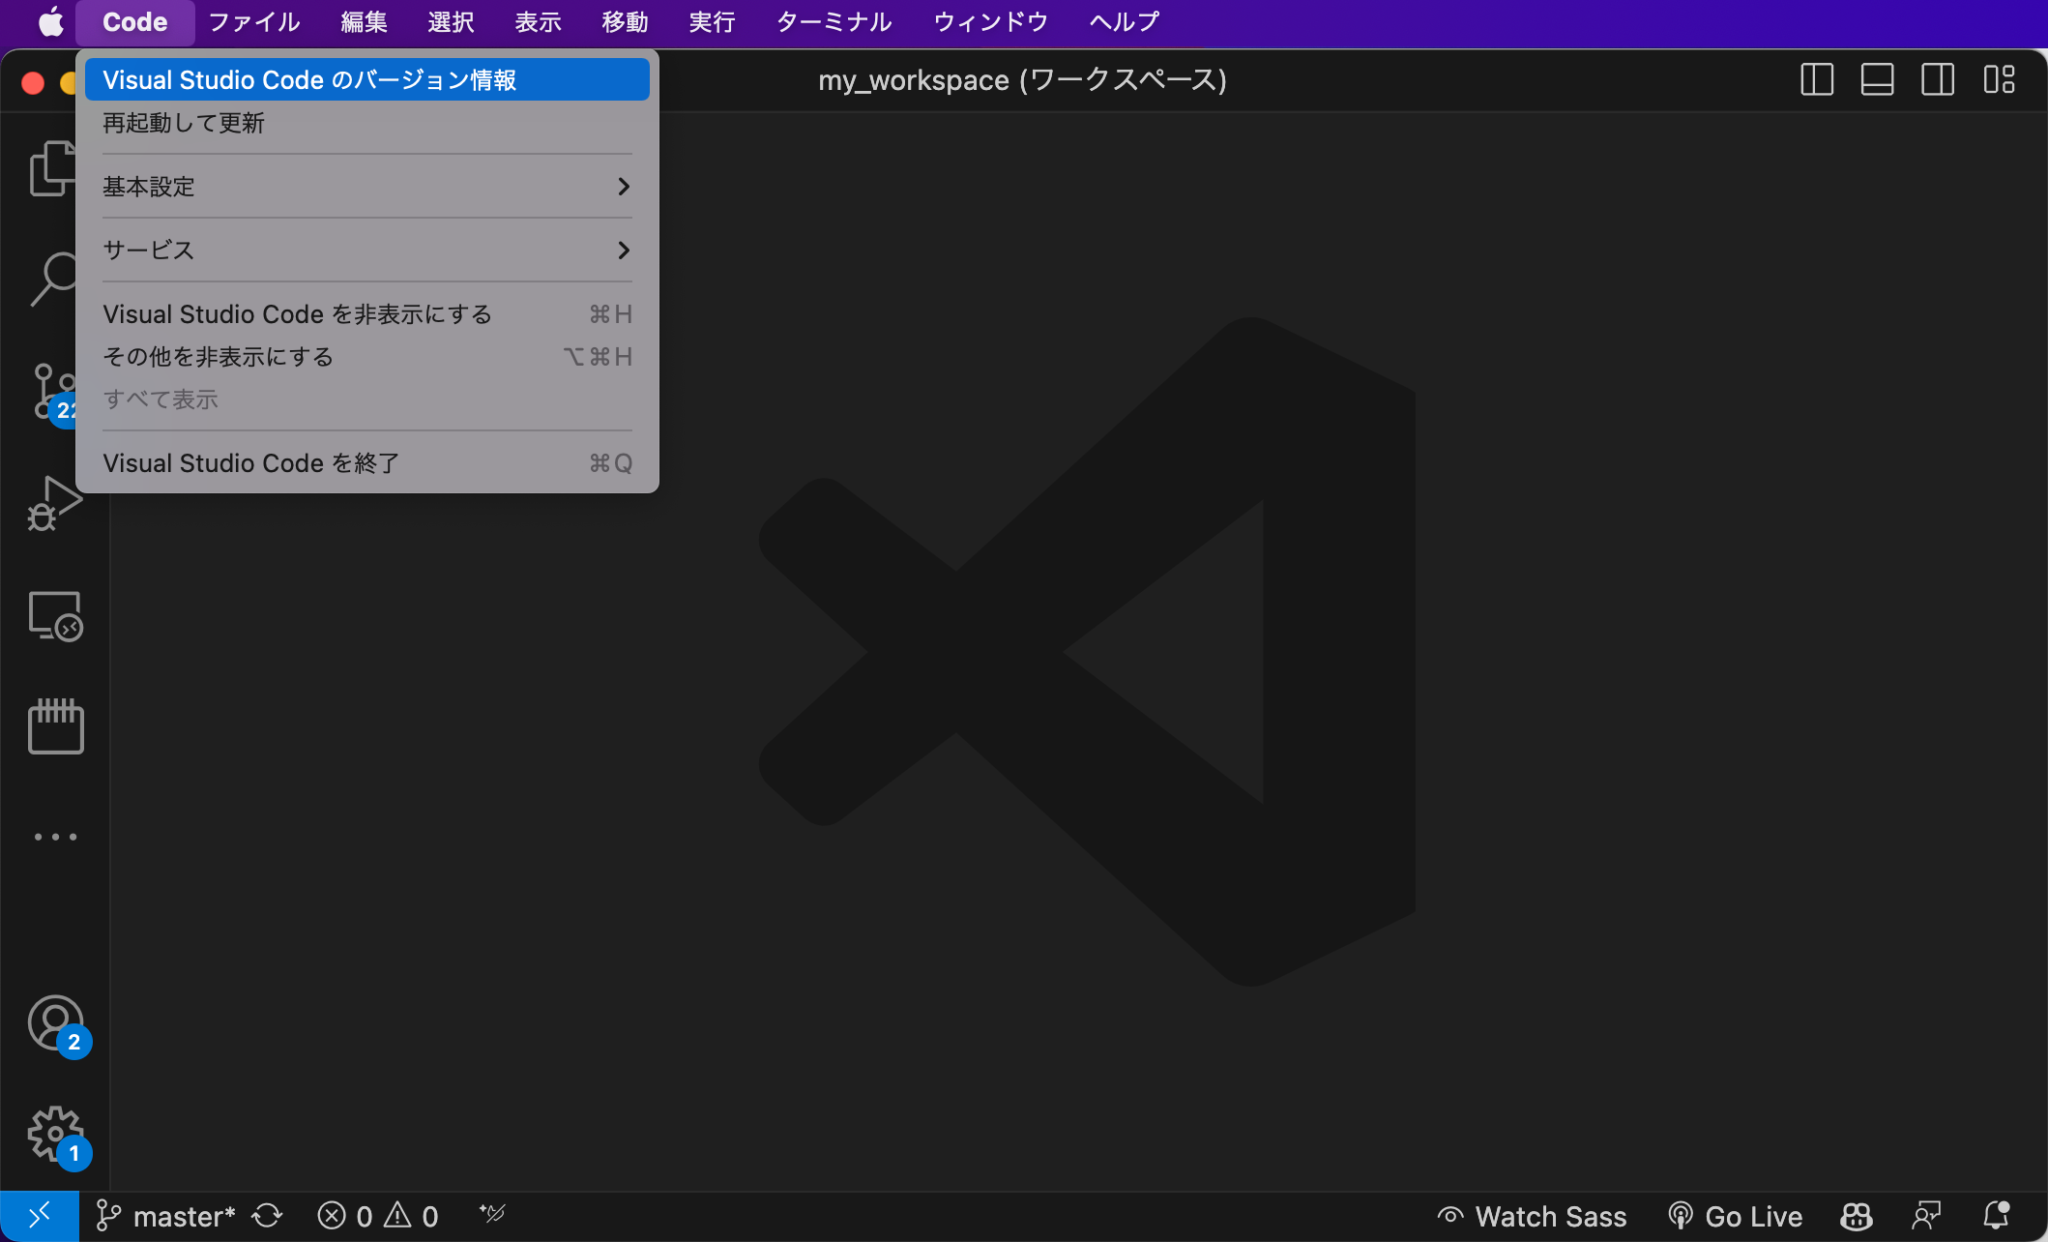The image size is (2048, 1242).
Task: Toggle the primary side bar visibility
Action: point(1815,80)
